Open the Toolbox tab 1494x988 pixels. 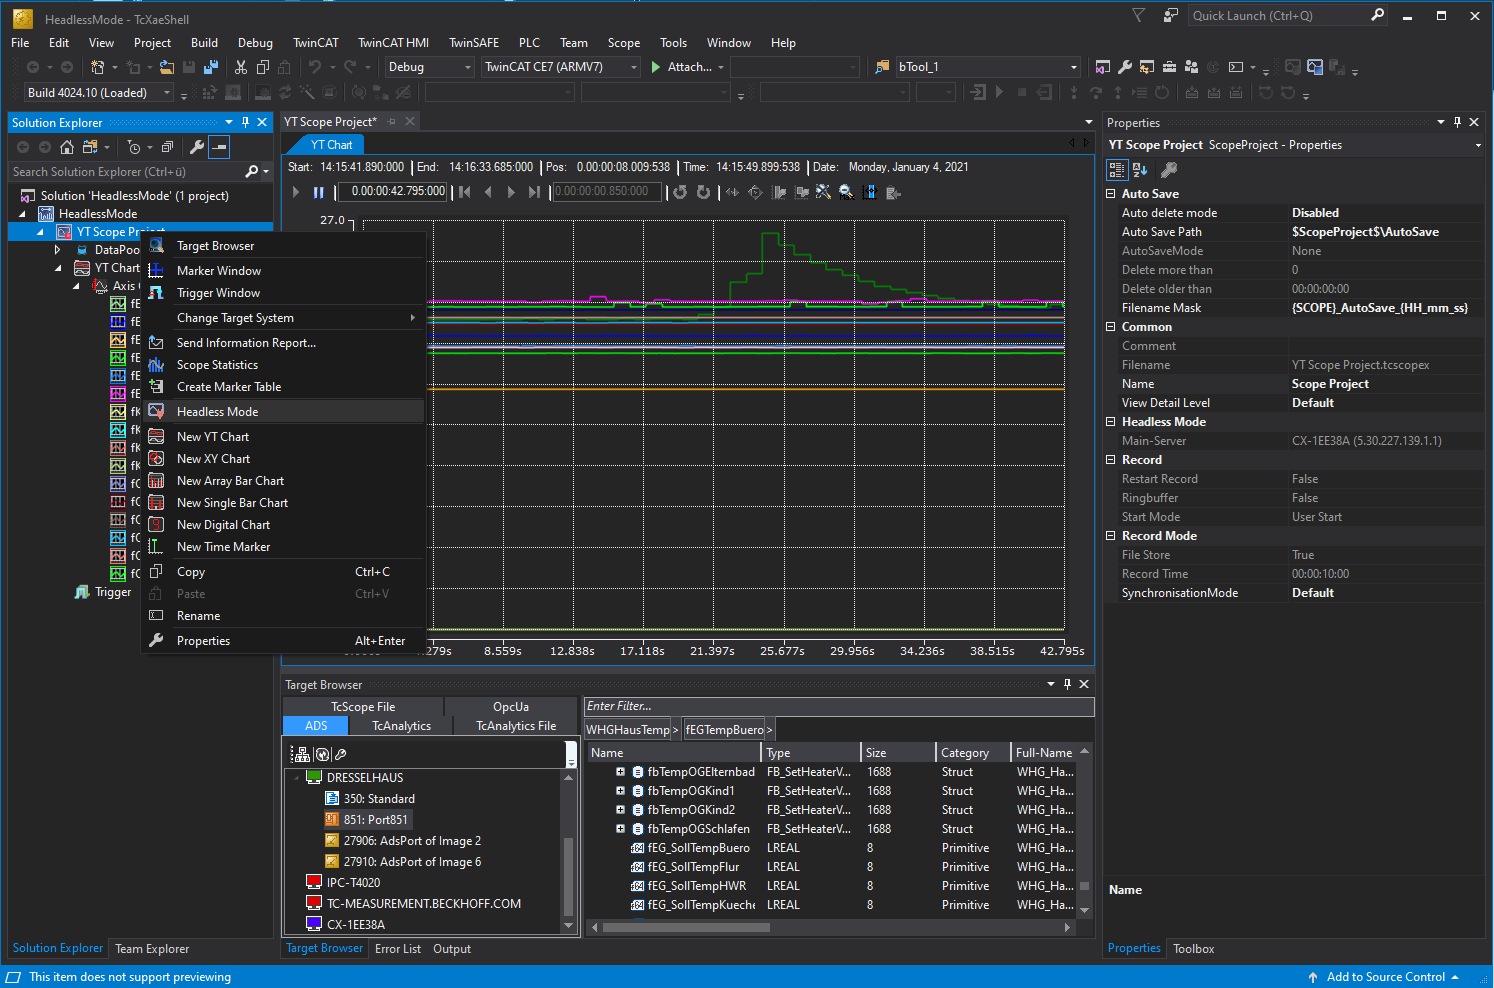(x=1193, y=949)
